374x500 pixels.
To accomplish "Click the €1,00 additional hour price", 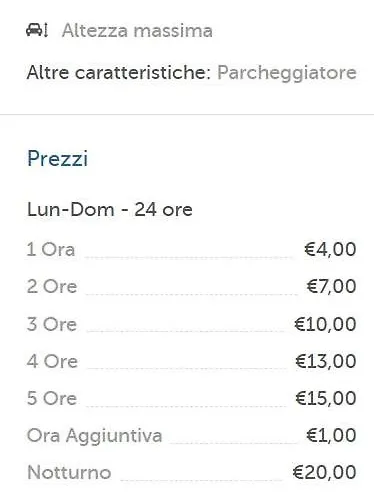I will [331, 435].
